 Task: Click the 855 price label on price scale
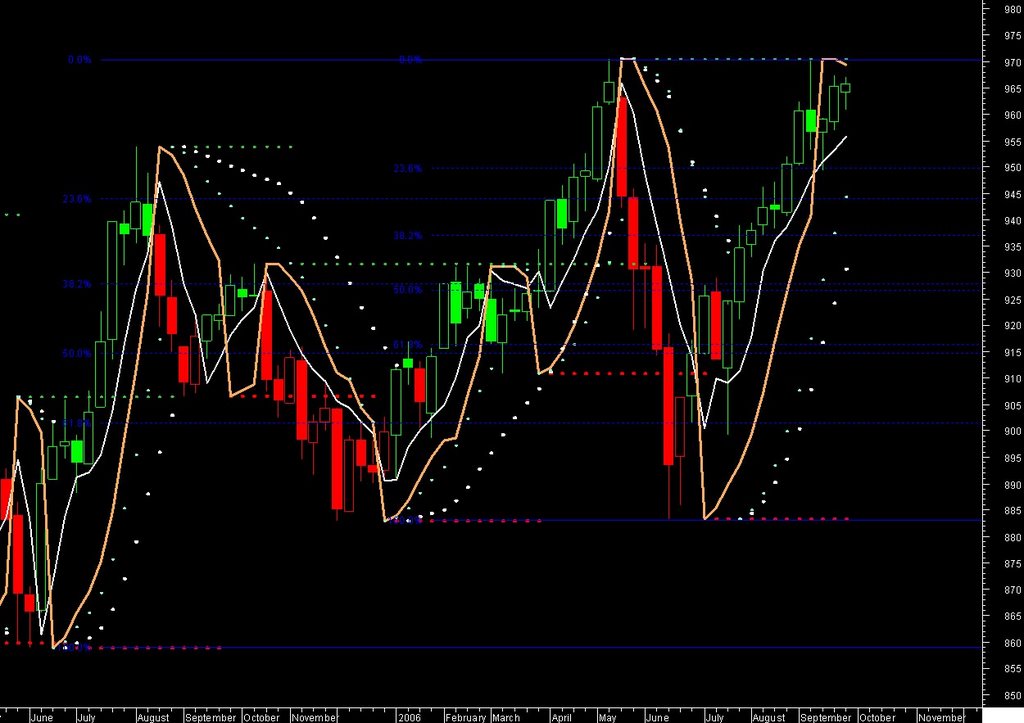tap(1012, 669)
